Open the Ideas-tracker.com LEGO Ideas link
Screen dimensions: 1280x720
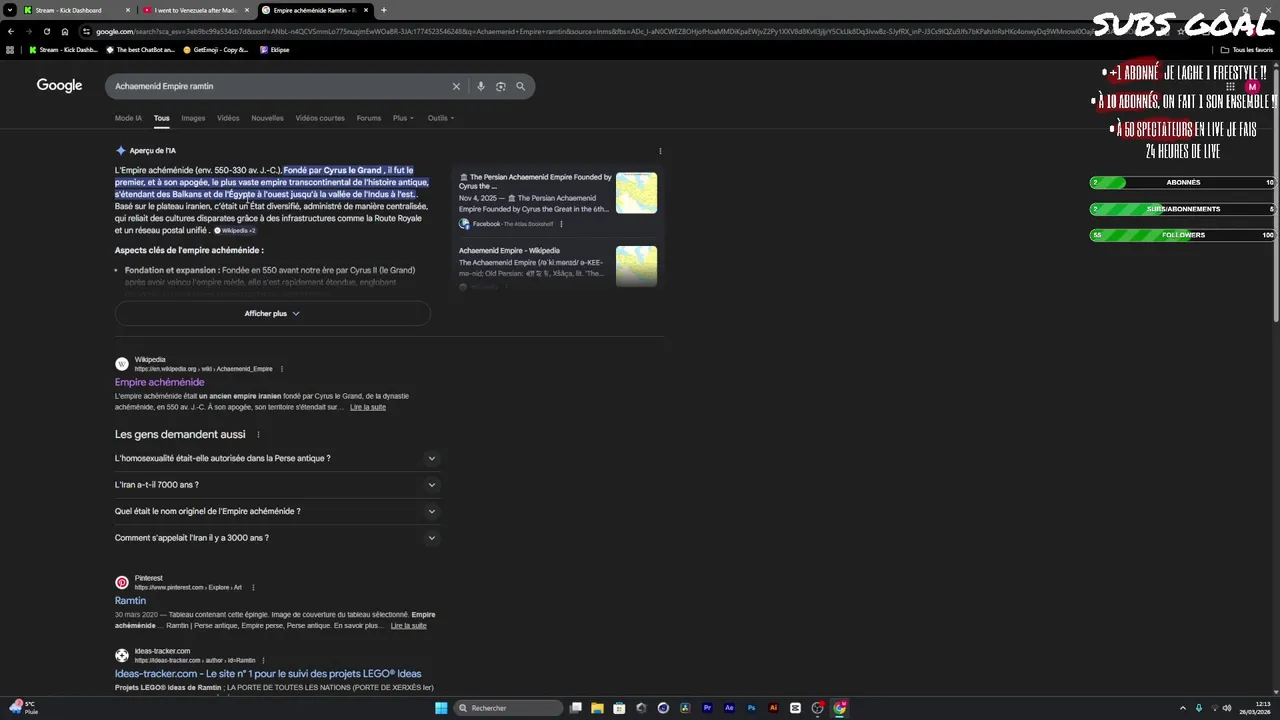pyautogui.click(x=268, y=674)
